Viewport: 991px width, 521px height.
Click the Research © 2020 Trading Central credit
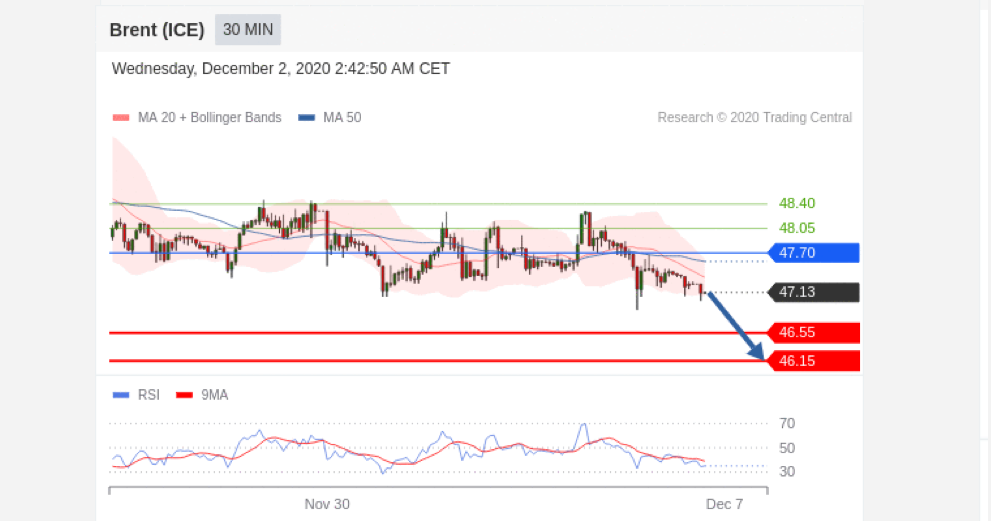tap(755, 118)
